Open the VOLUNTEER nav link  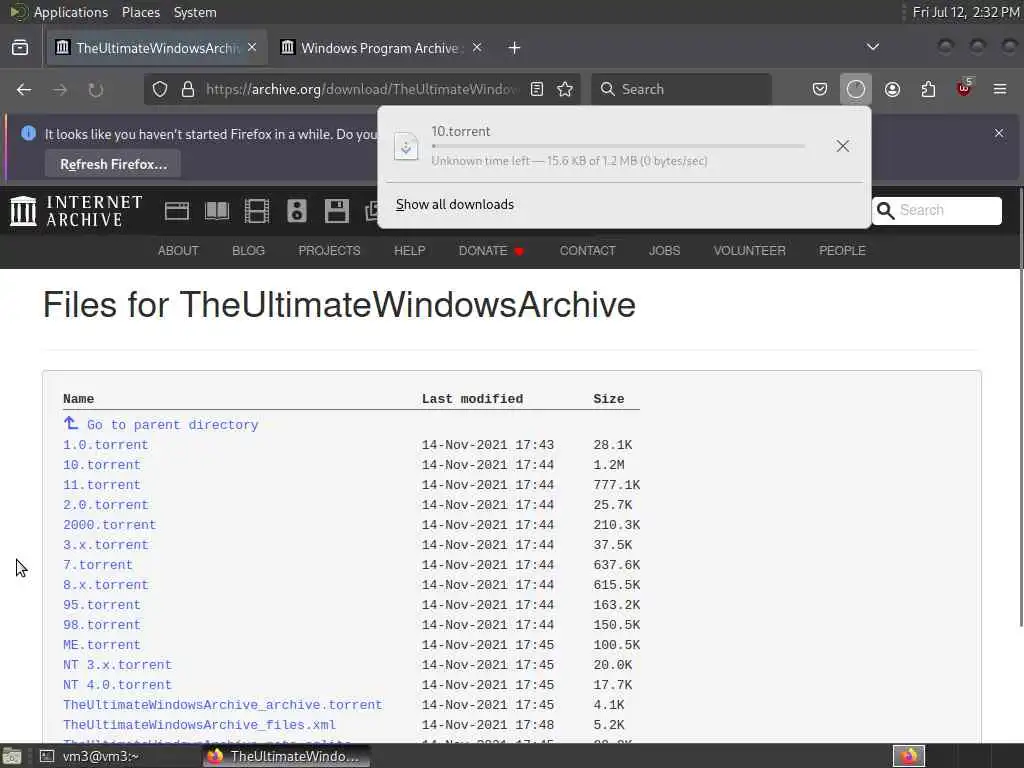[749, 251]
